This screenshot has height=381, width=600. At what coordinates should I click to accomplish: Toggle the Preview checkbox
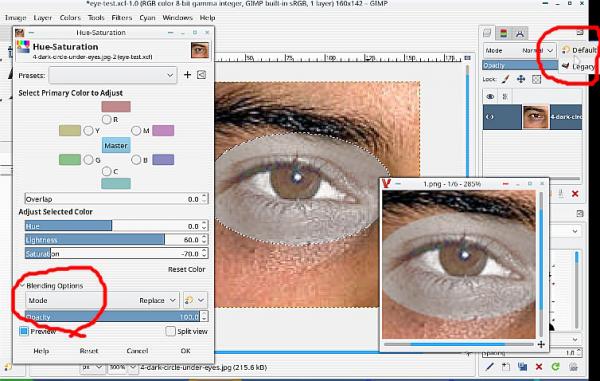point(24,331)
